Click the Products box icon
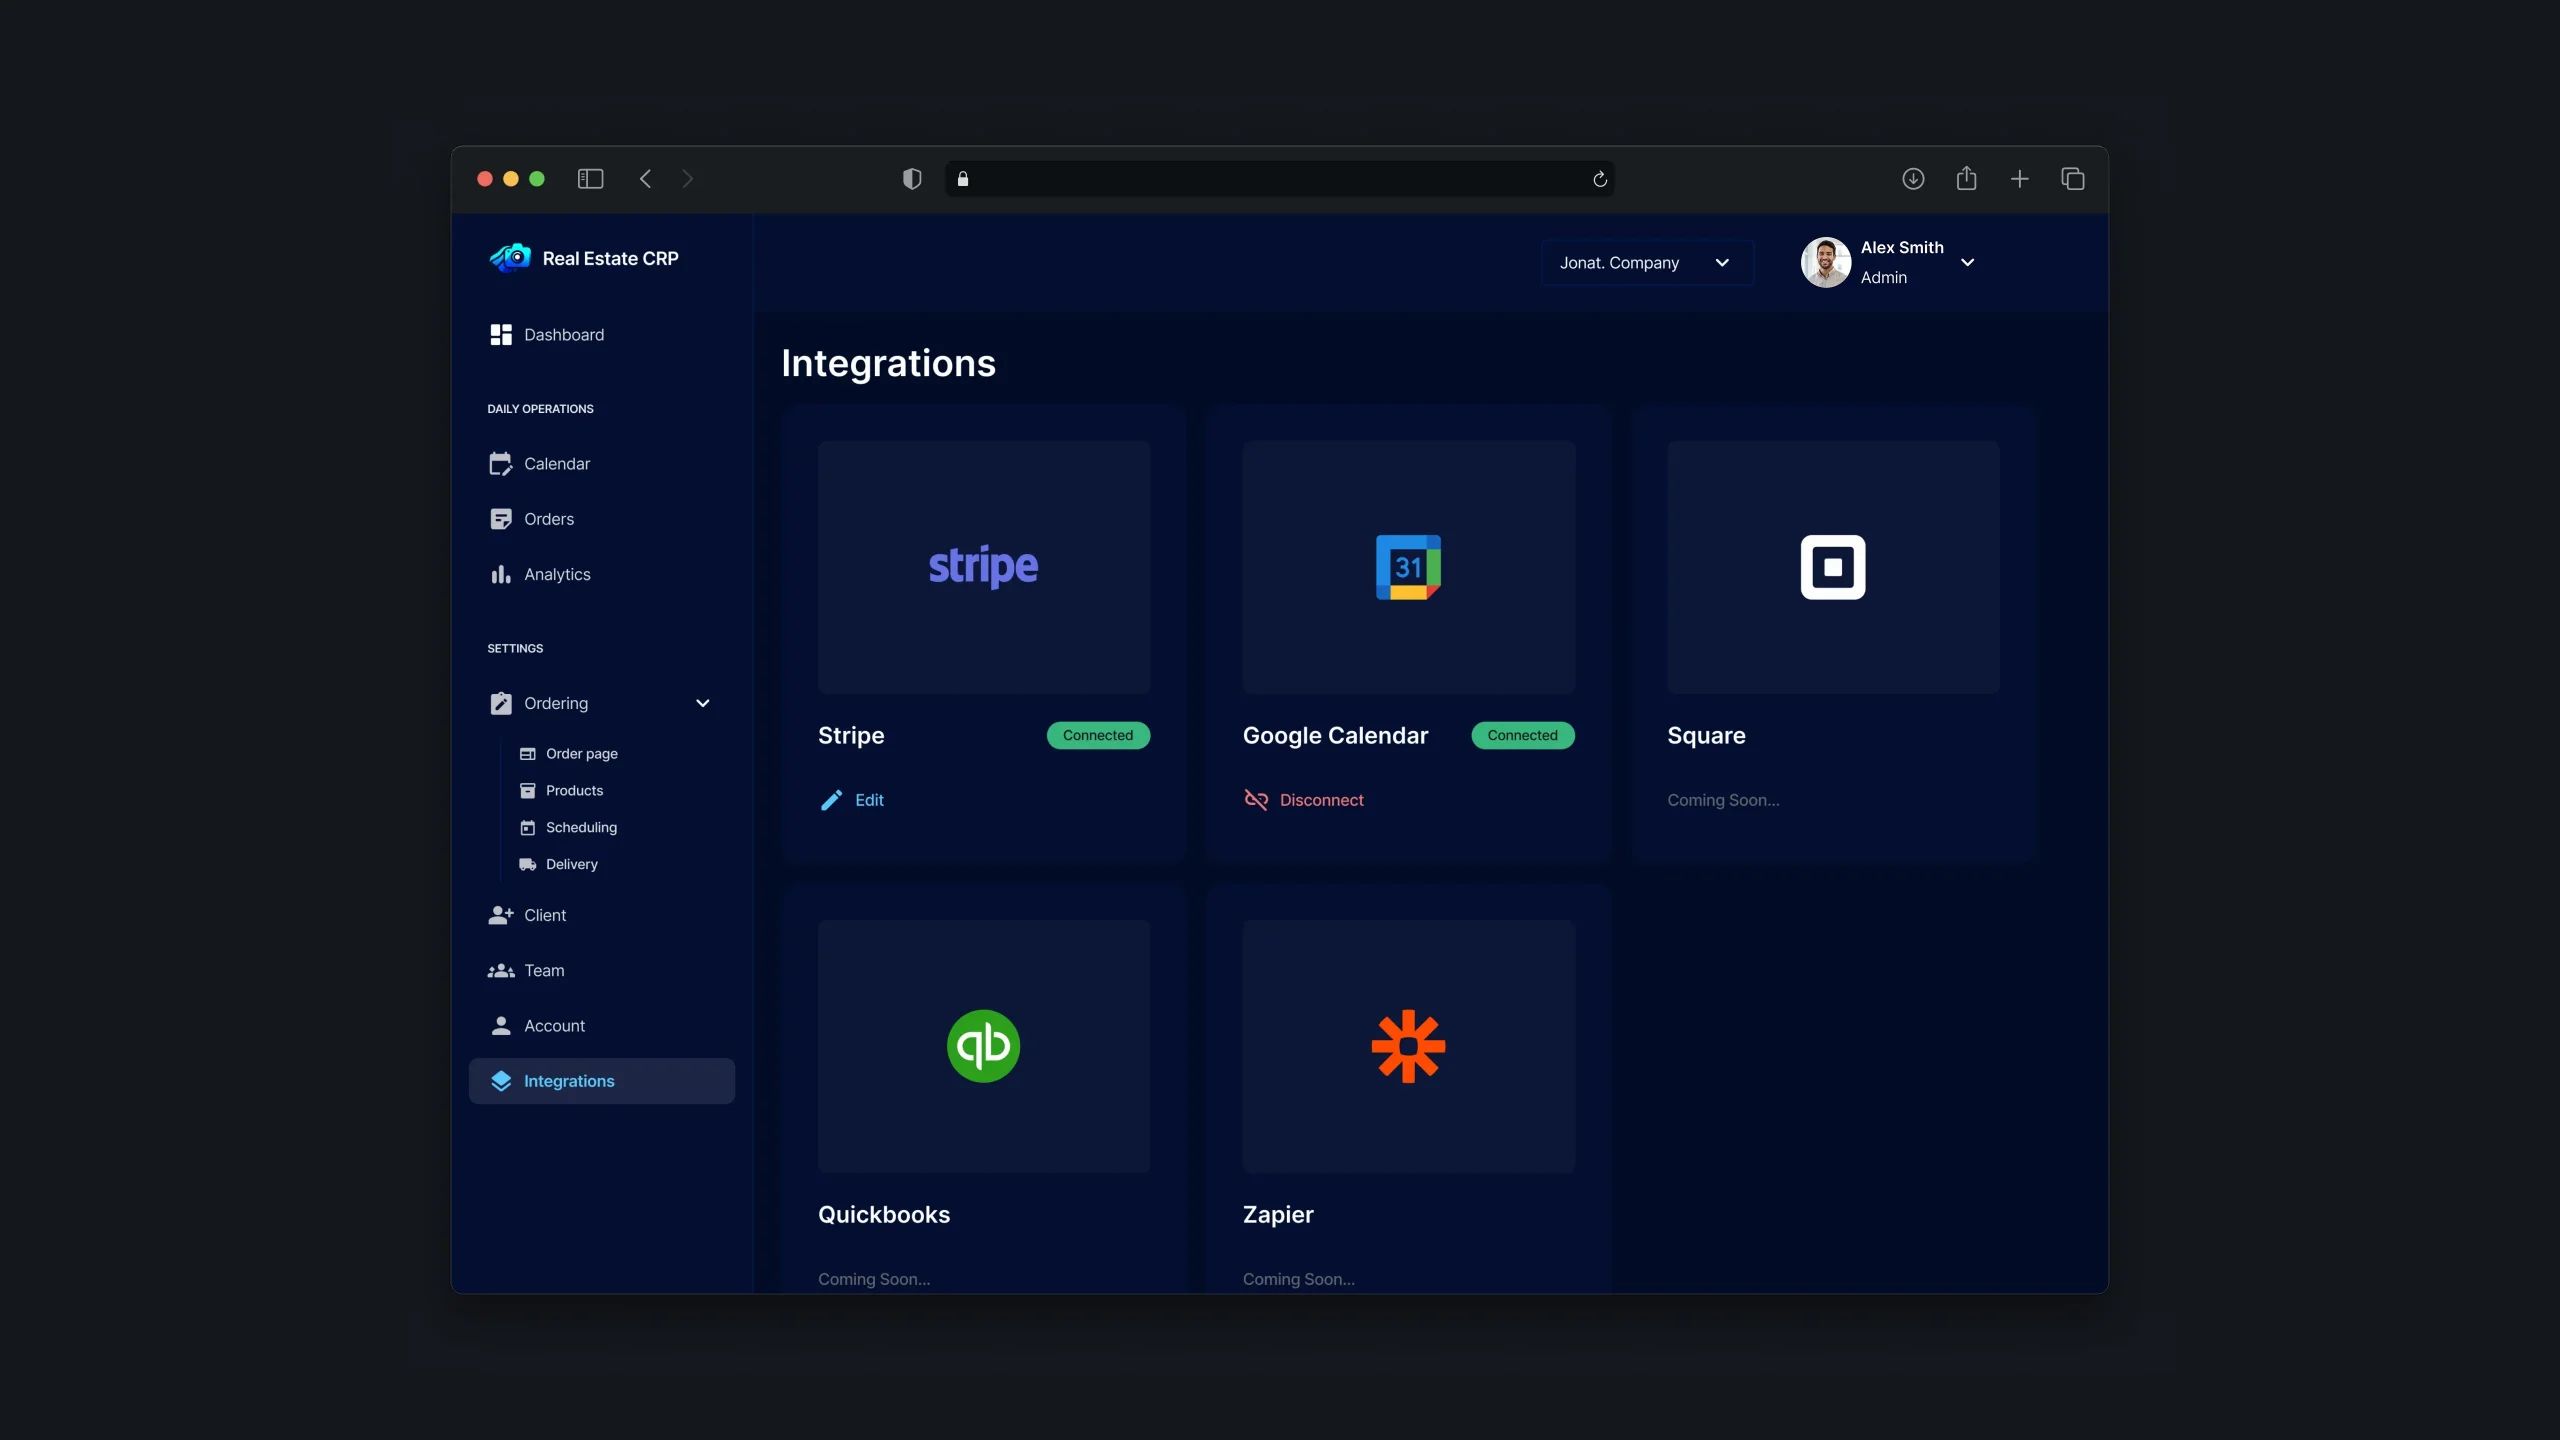The image size is (2560, 1440). (528, 791)
